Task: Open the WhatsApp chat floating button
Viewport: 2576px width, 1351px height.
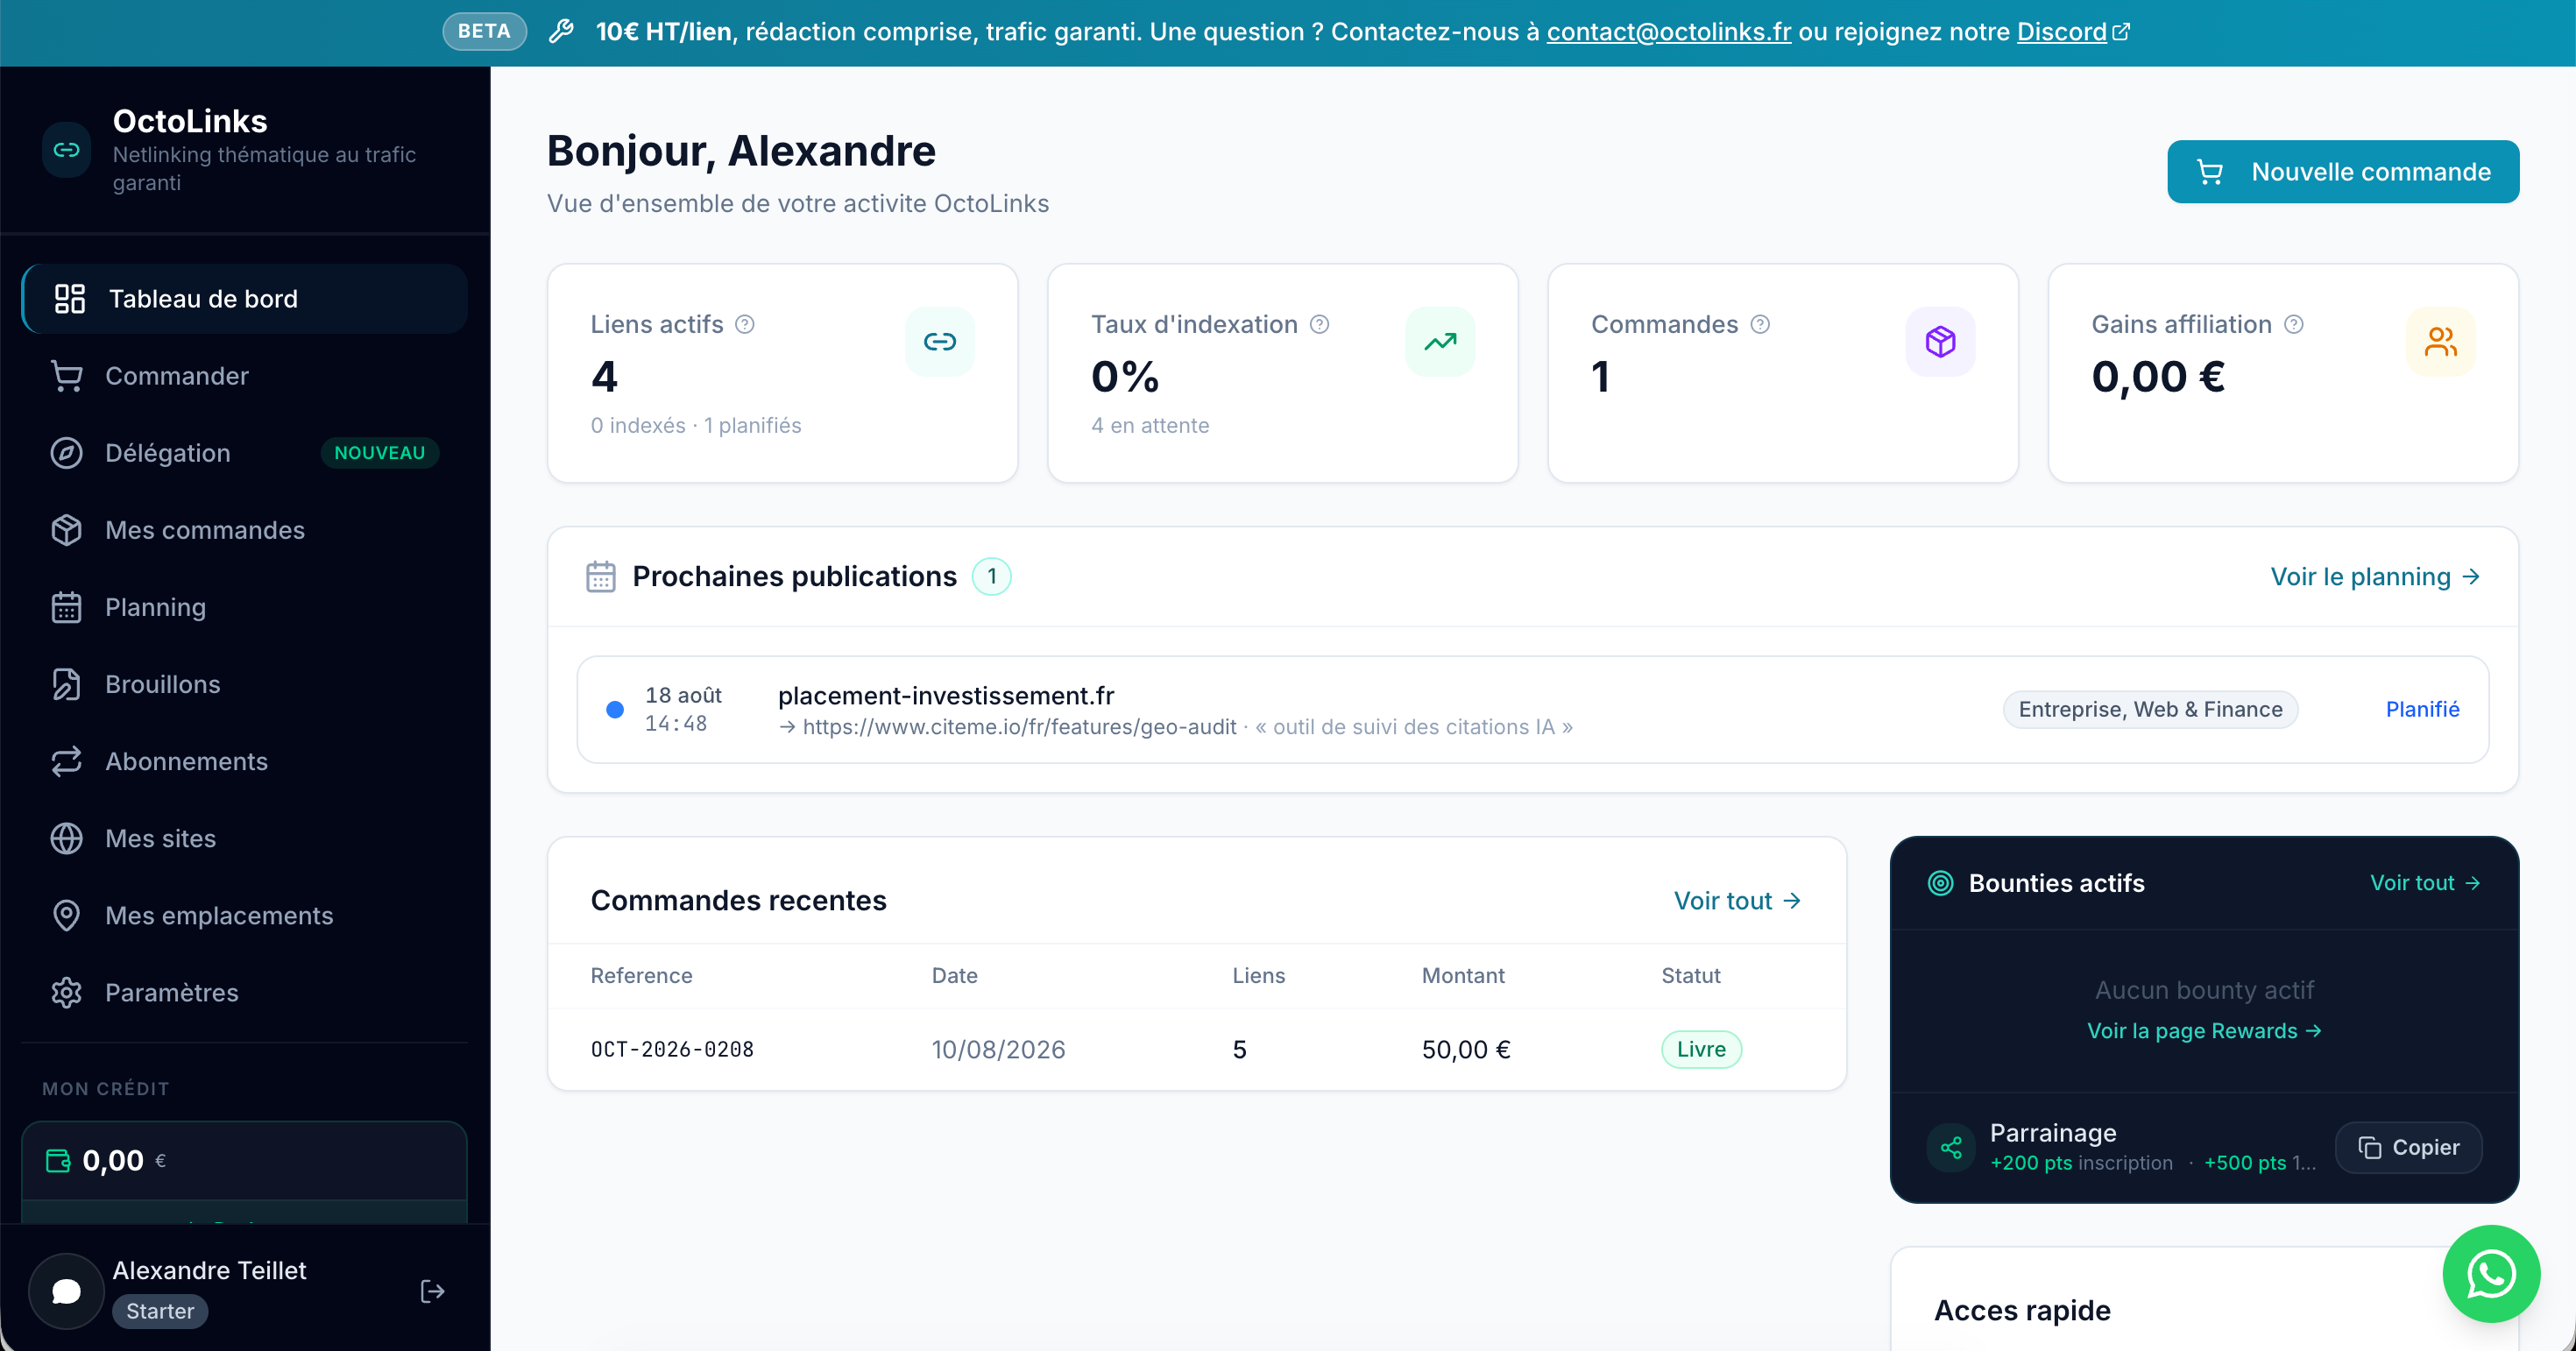Action: [2491, 1274]
